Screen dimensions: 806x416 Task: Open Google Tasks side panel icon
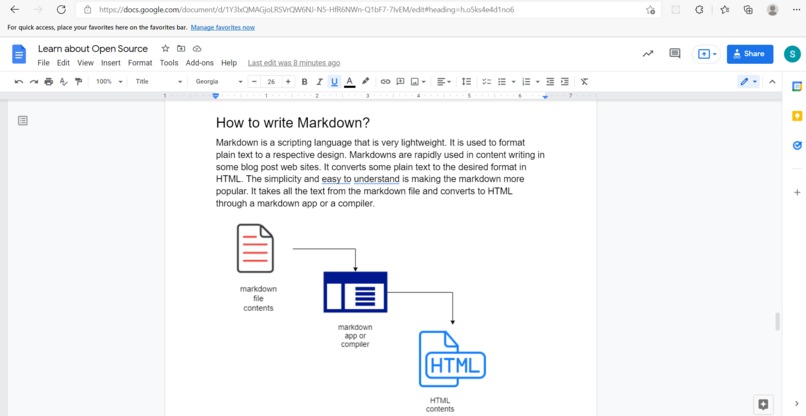pos(797,146)
